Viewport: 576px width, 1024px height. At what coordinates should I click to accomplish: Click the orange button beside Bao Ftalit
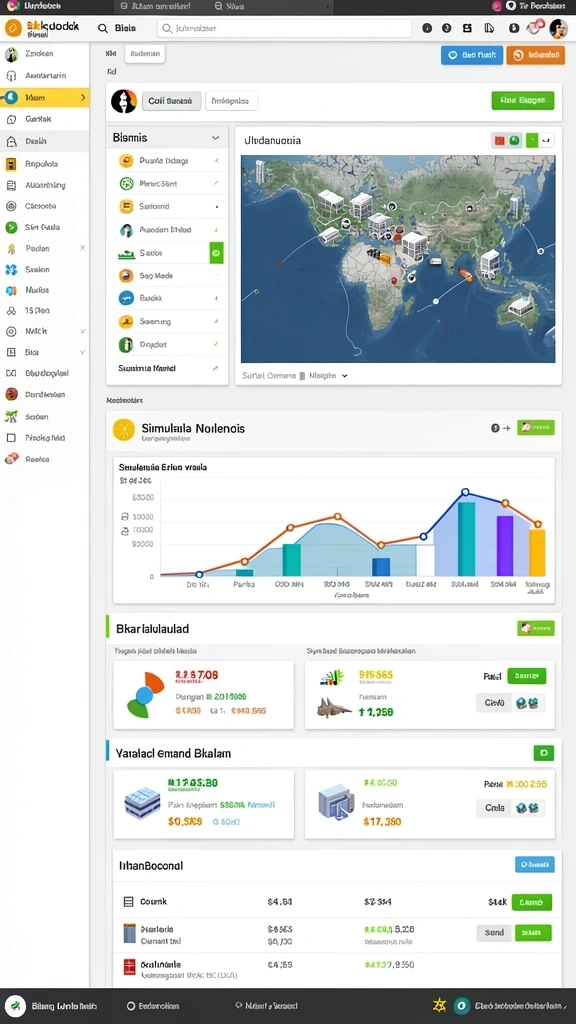(536, 56)
